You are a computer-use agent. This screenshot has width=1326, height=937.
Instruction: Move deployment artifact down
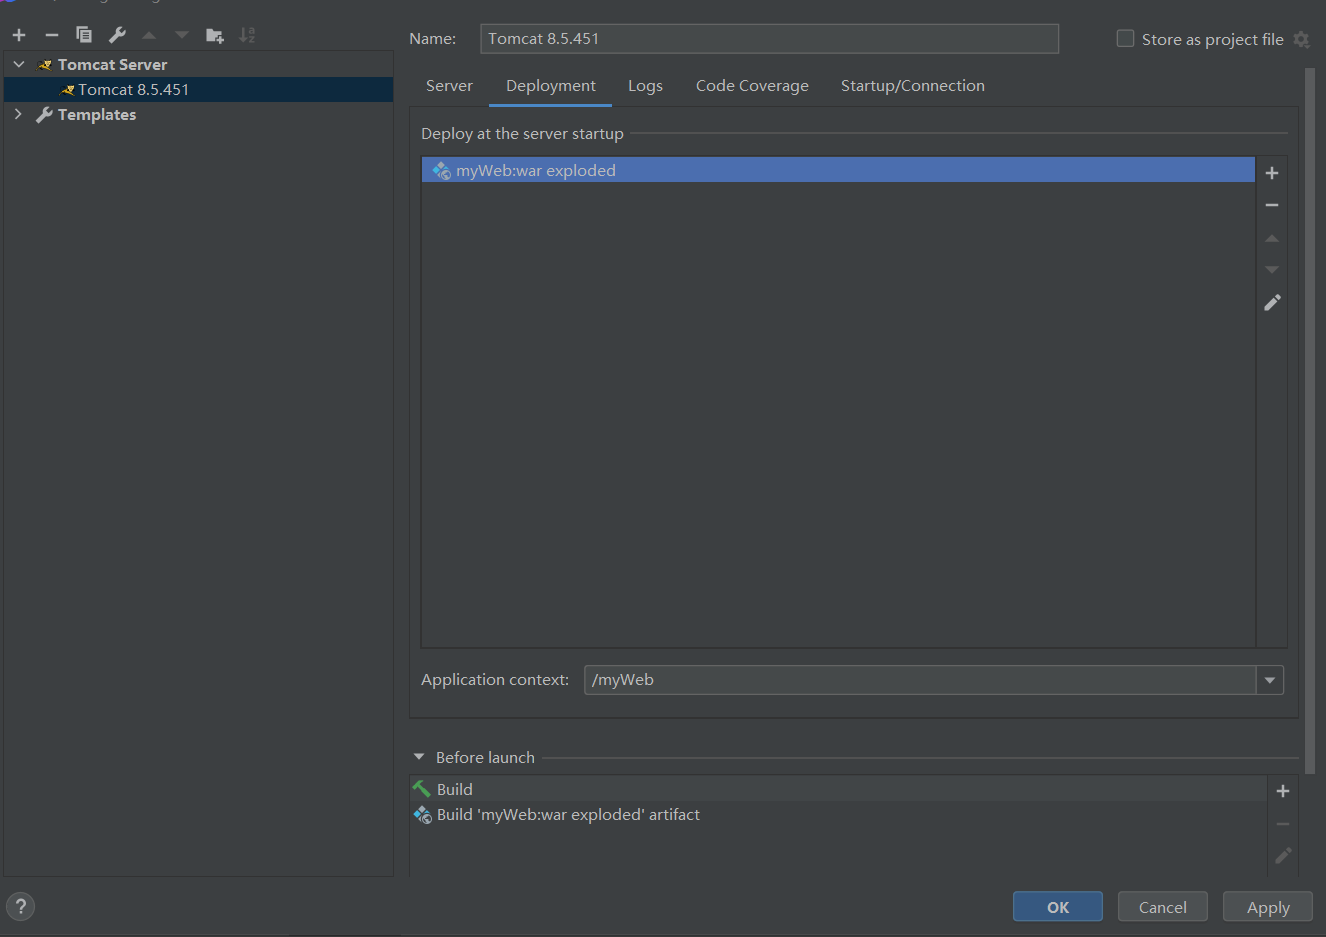1272,270
